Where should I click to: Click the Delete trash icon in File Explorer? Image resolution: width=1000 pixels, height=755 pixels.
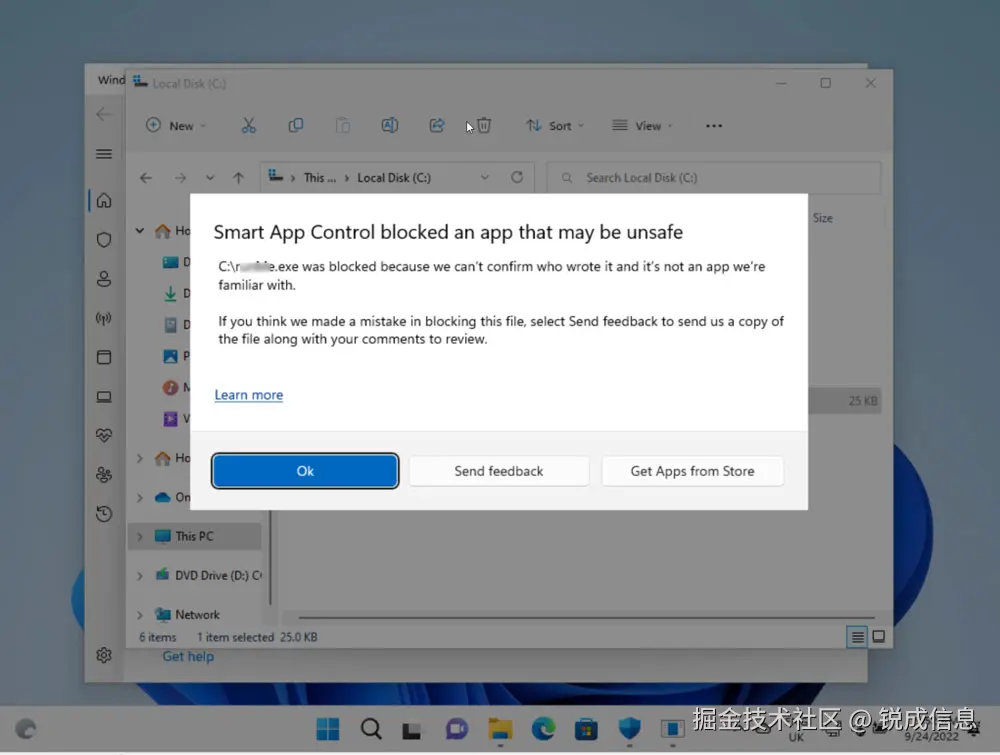(x=484, y=126)
